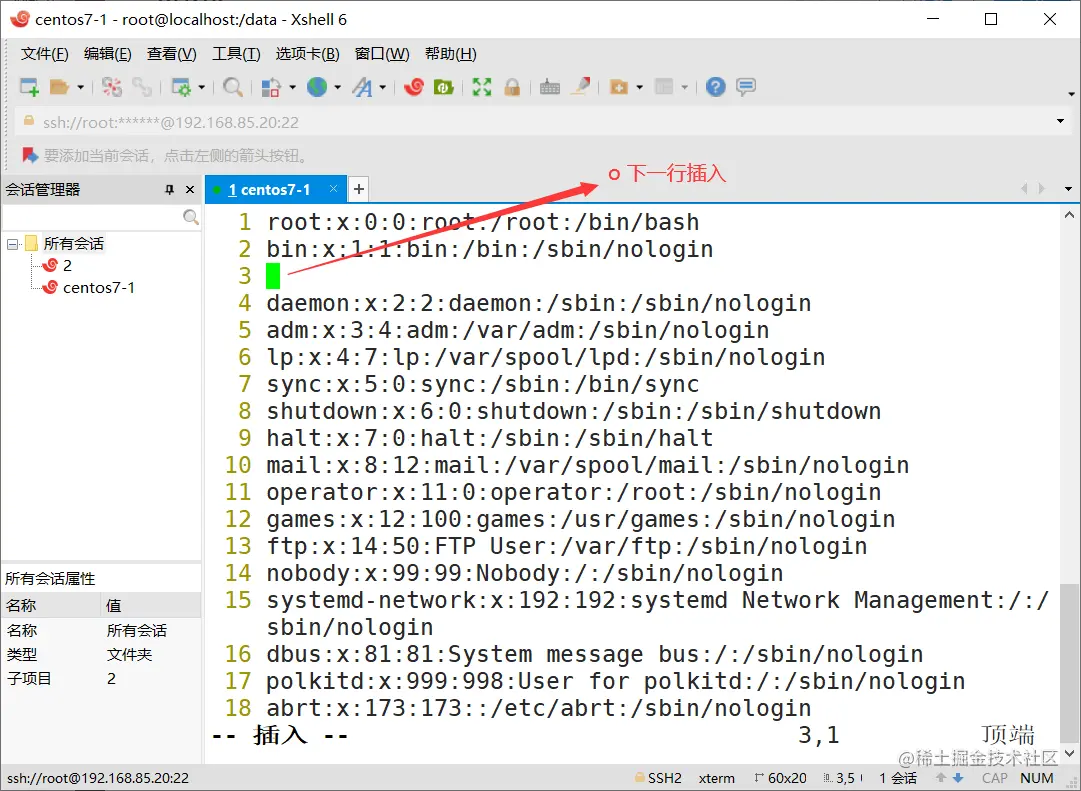Launch Xshell via red swirl toolbar icon
This screenshot has height=791, width=1081.
[414, 87]
